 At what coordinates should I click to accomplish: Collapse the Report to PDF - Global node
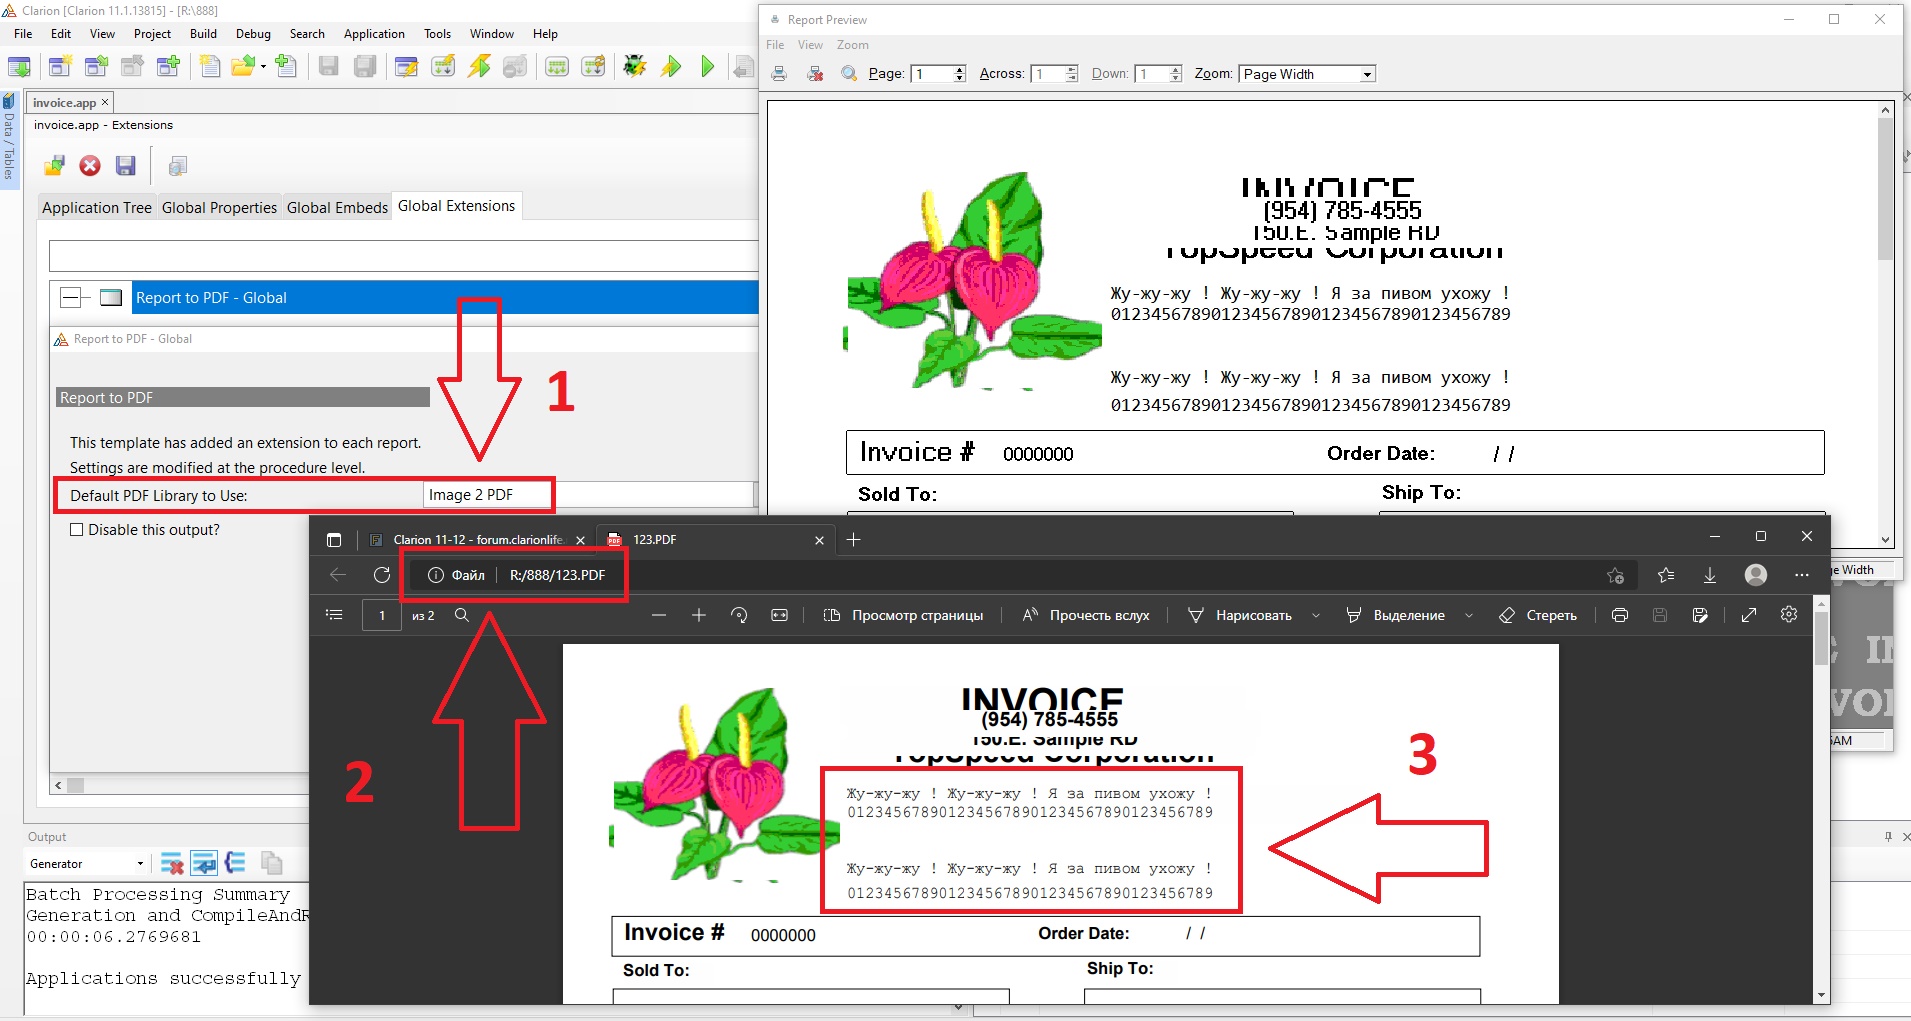(70, 298)
